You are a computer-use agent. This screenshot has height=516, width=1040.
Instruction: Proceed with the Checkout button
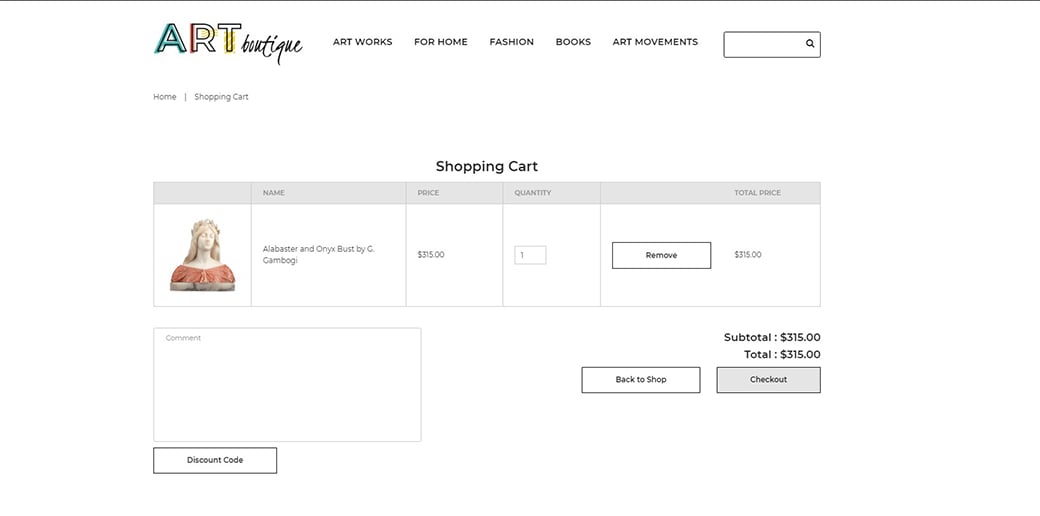(x=768, y=380)
